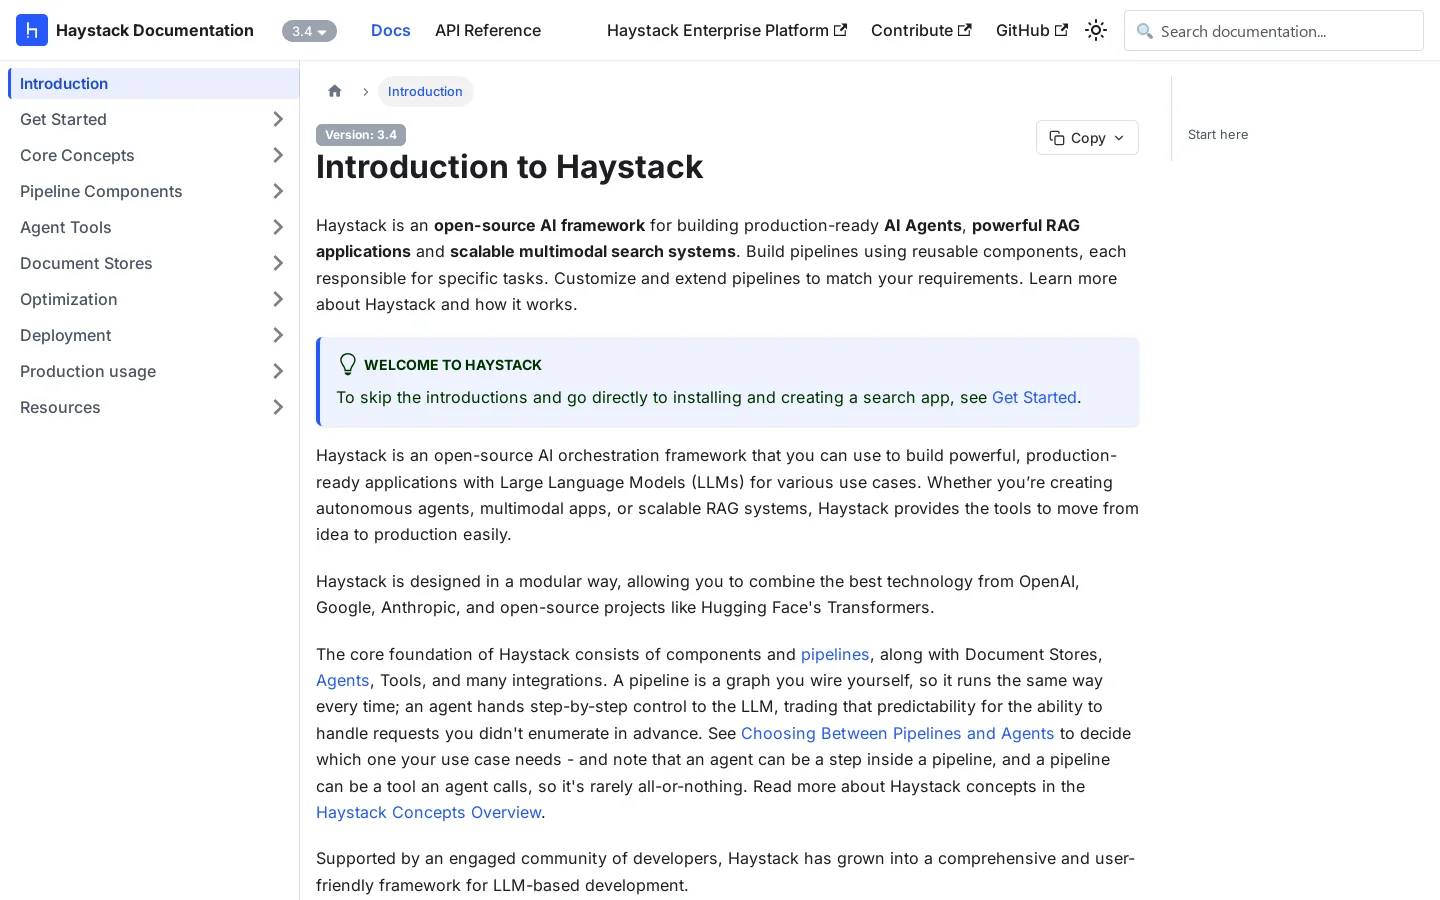Image resolution: width=1440 pixels, height=900 pixels.
Task: Open the Docs tab
Action: (x=390, y=30)
